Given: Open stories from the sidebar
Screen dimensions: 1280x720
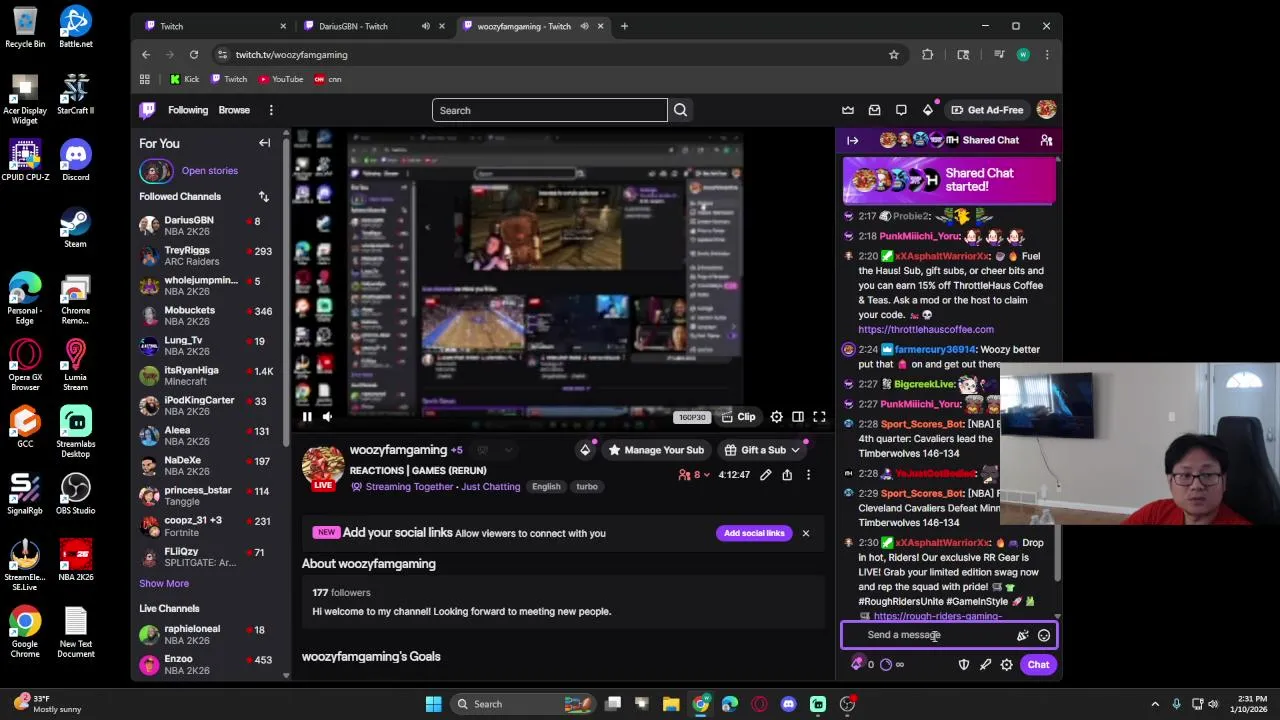Looking at the screenshot, I should 210,171.
